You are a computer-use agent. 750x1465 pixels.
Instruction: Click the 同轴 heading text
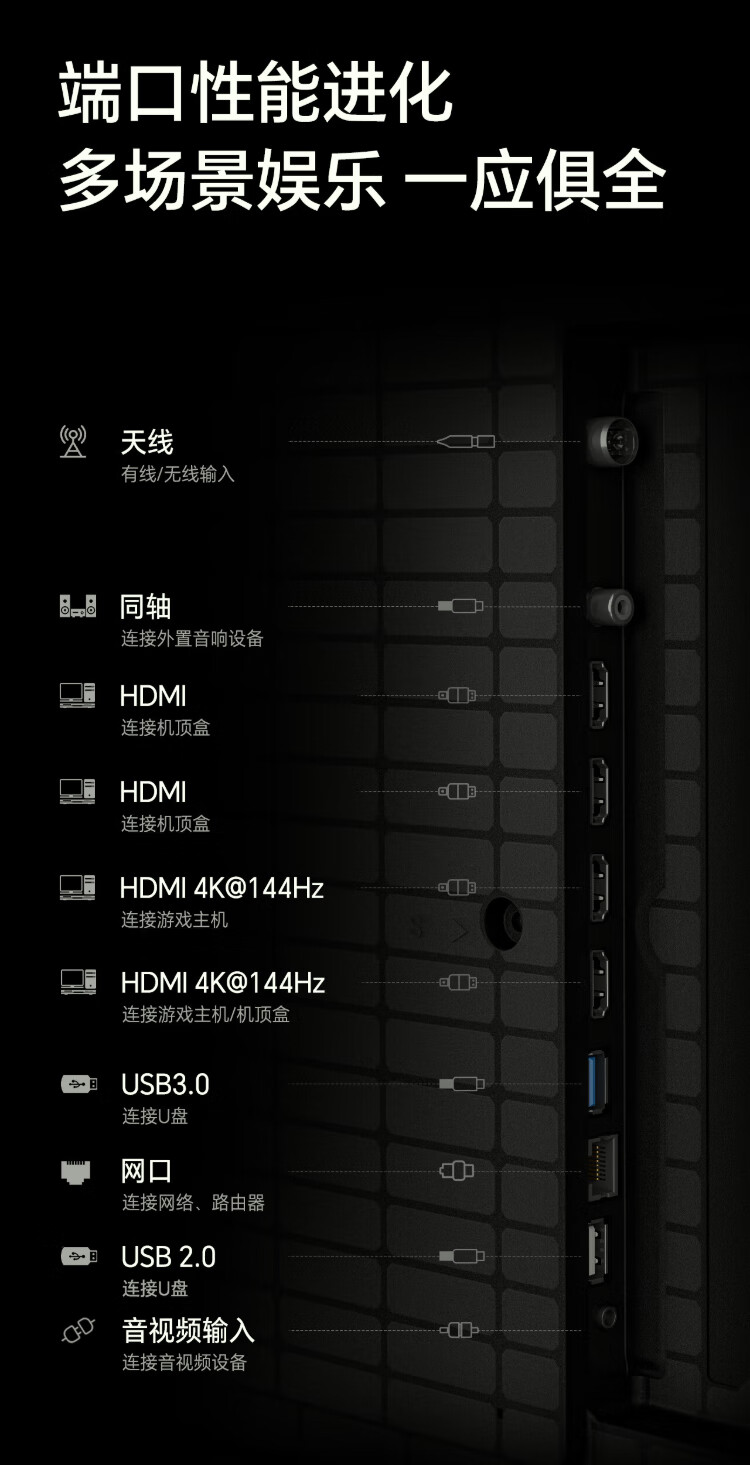146,606
